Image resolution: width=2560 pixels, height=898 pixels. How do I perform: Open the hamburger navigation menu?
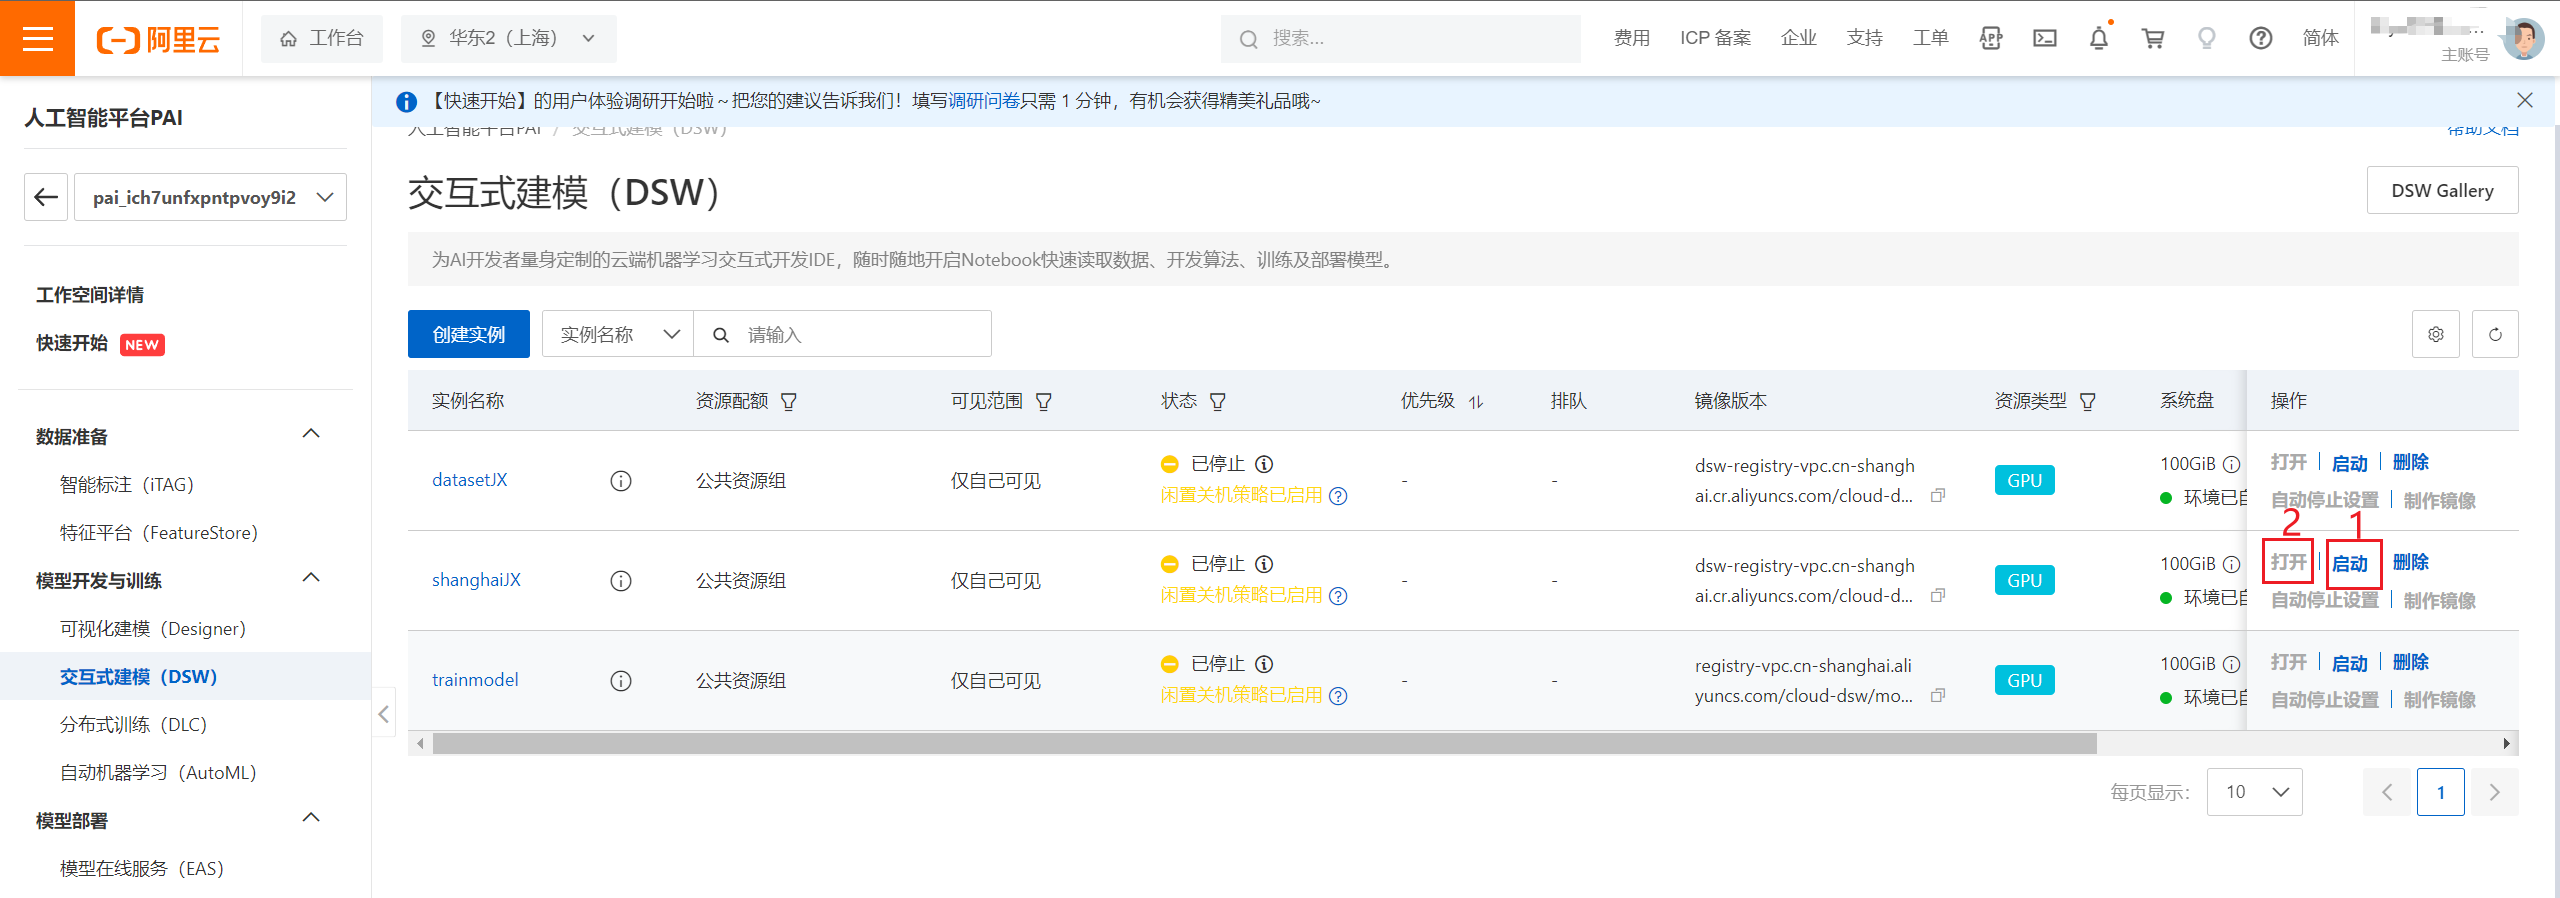(x=37, y=38)
